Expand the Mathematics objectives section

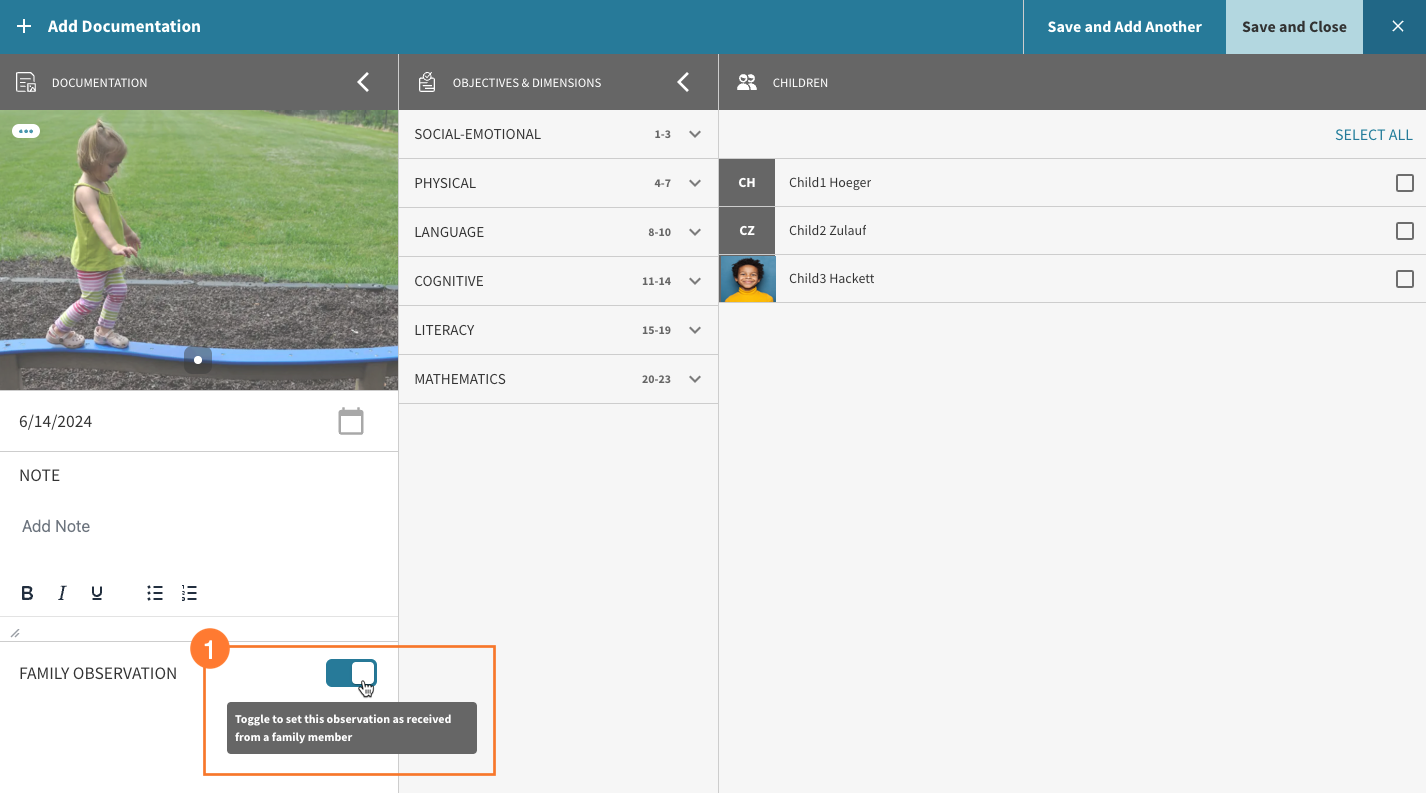pyautogui.click(x=695, y=379)
